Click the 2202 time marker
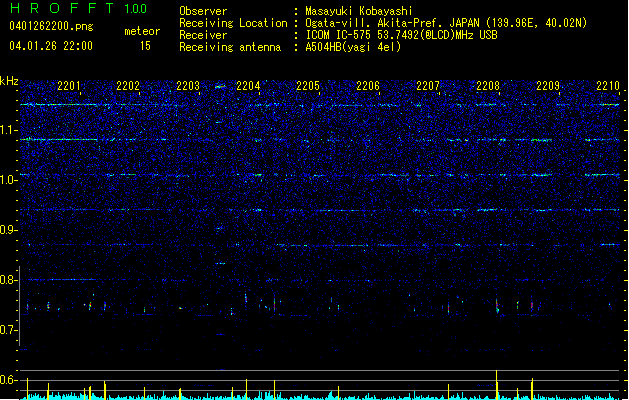The image size is (629, 400). (x=128, y=85)
